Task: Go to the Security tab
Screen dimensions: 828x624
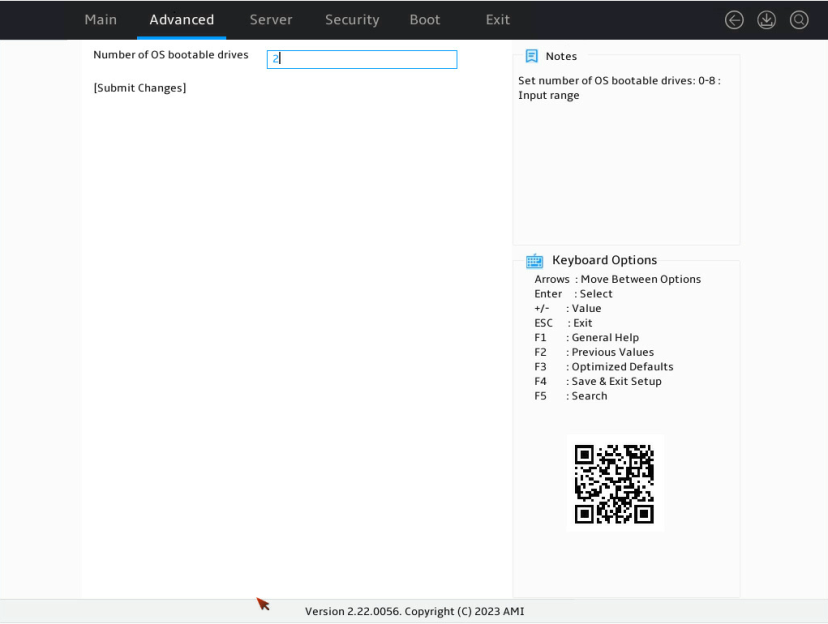Action: click(x=352, y=20)
